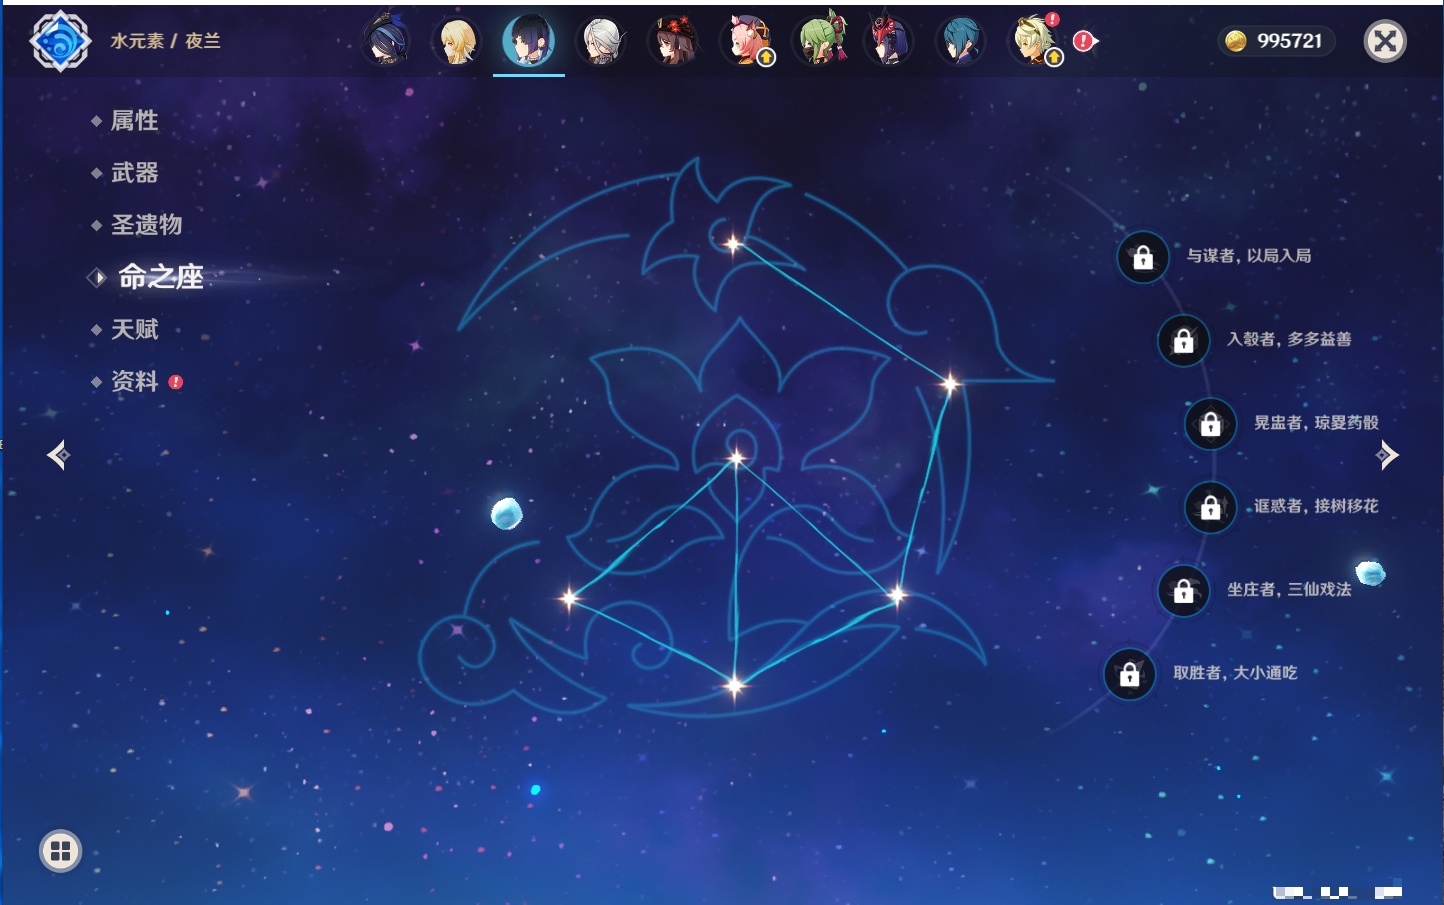Image resolution: width=1444 pixels, height=905 pixels.
Task: Open the 属性 attributes menu
Action: tap(134, 121)
